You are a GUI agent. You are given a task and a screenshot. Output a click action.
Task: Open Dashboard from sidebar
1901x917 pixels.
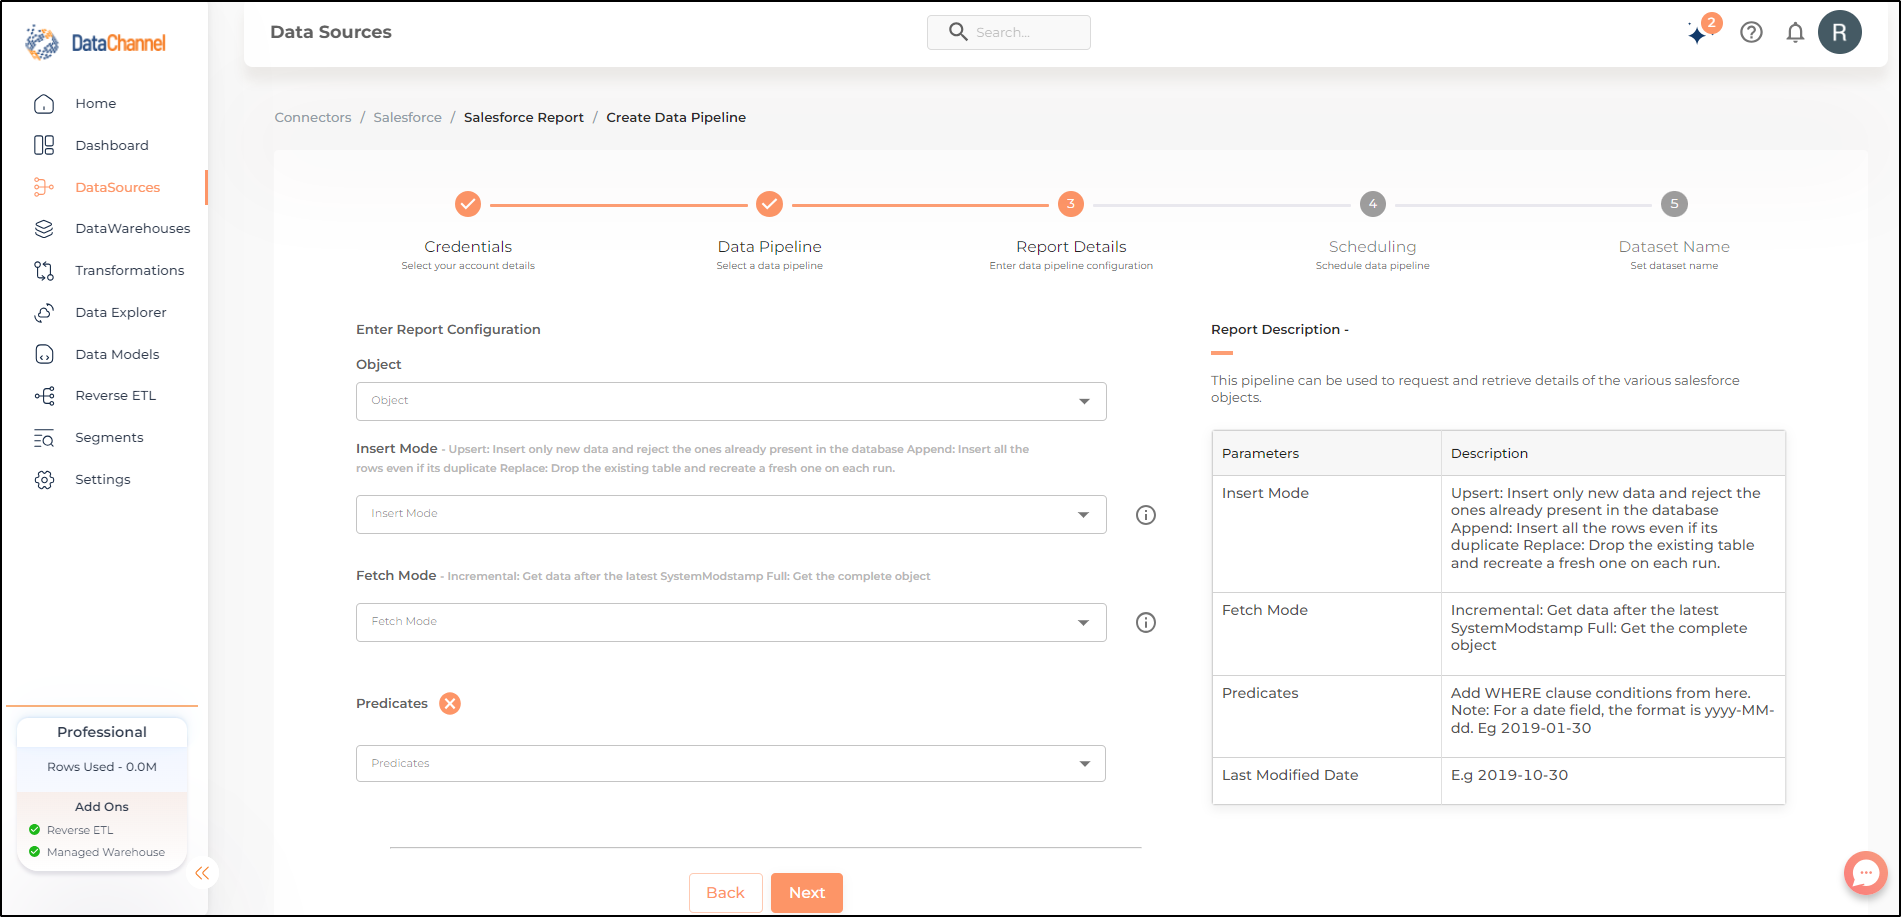pyautogui.click(x=112, y=145)
